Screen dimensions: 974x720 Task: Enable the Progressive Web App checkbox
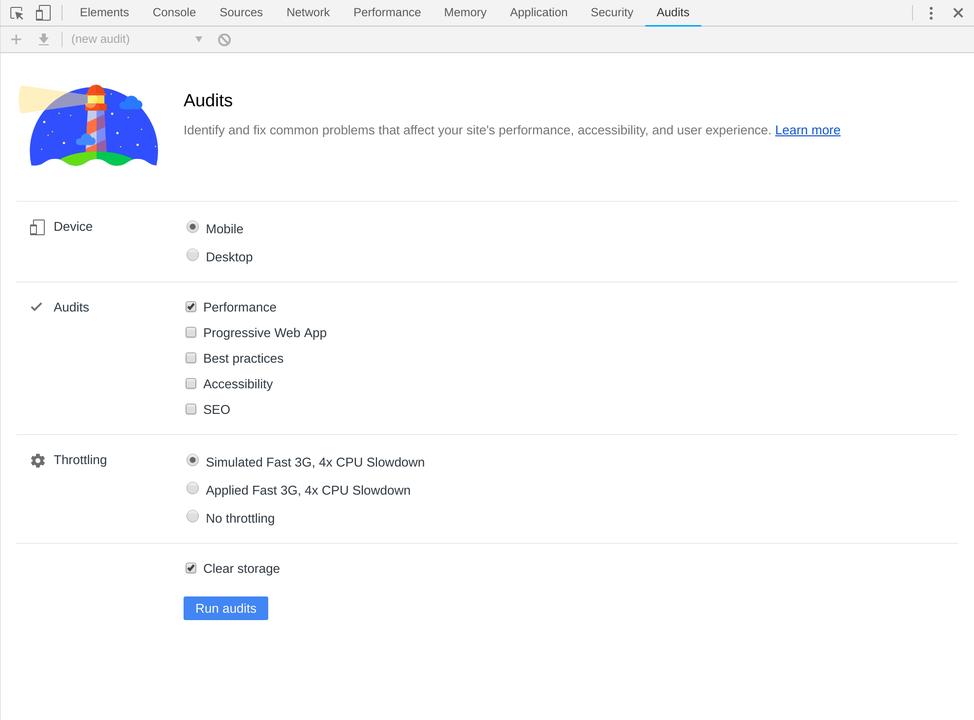[x=191, y=332]
